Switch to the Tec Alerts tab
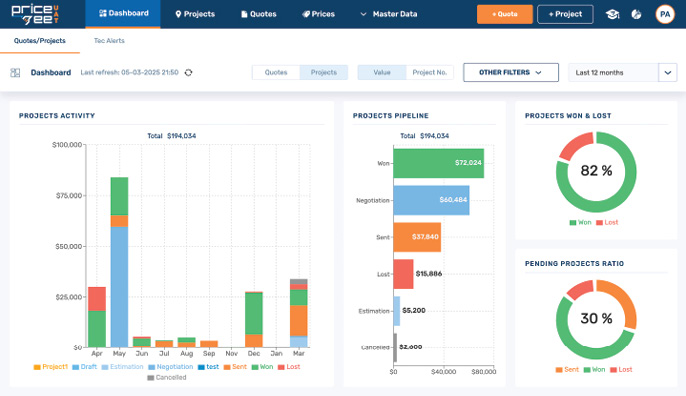 pos(109,41)
